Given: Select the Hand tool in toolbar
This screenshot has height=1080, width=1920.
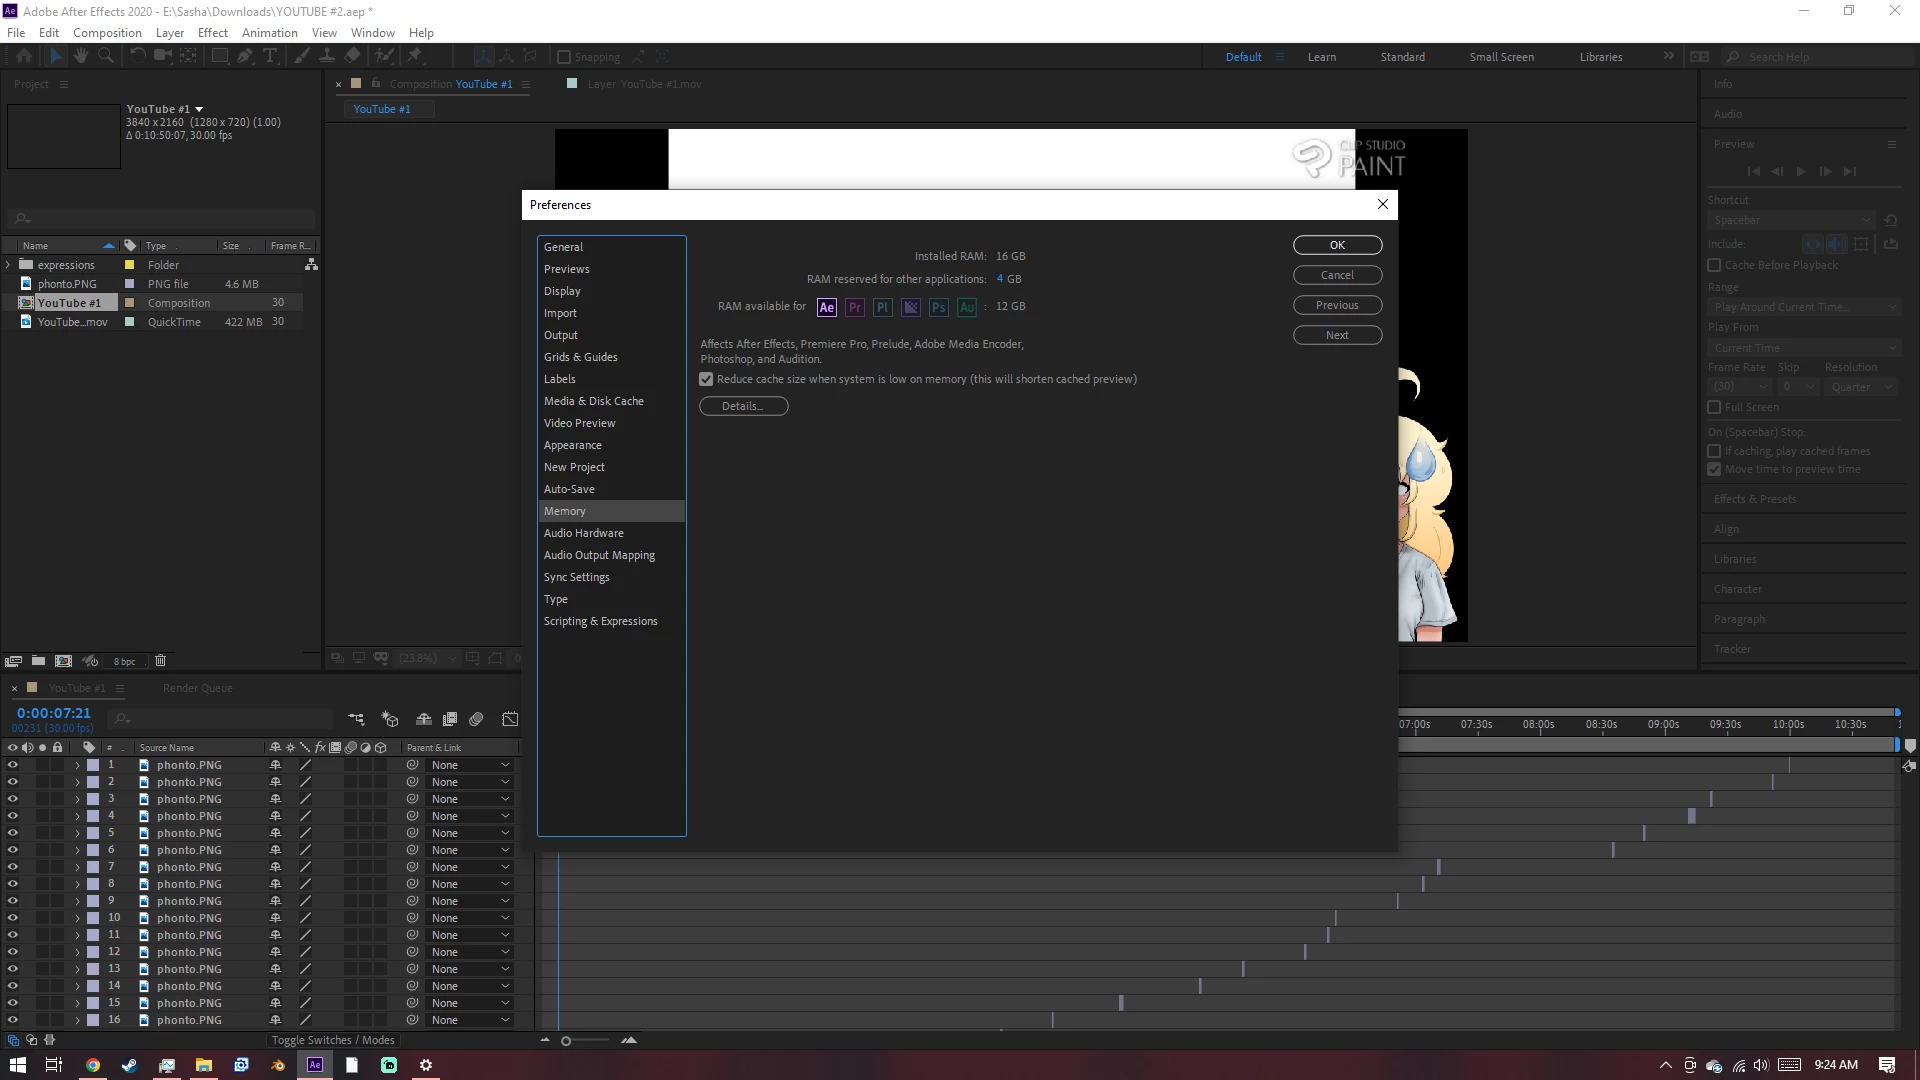Looking at the screenshot, I should [81, 57].
